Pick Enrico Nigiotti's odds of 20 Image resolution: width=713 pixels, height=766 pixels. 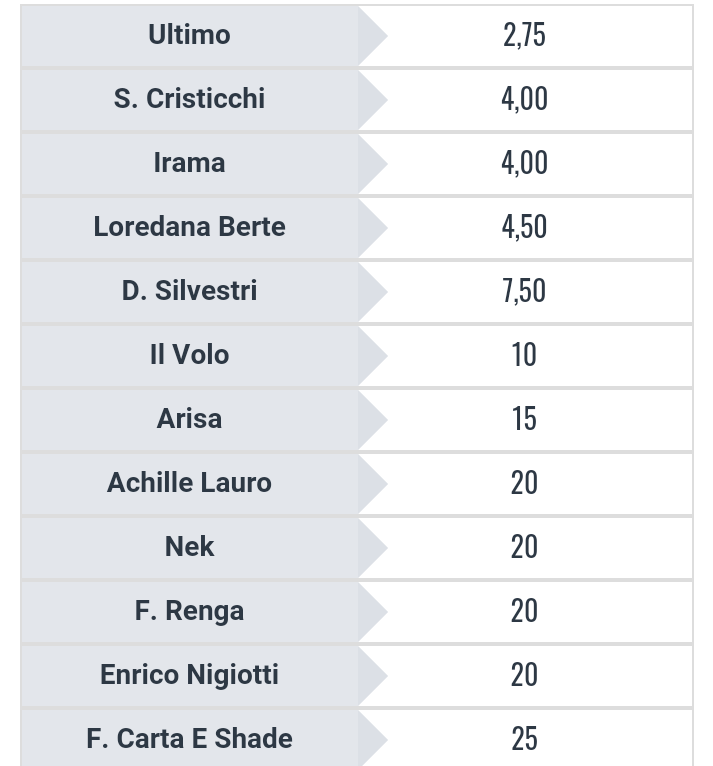524,675
